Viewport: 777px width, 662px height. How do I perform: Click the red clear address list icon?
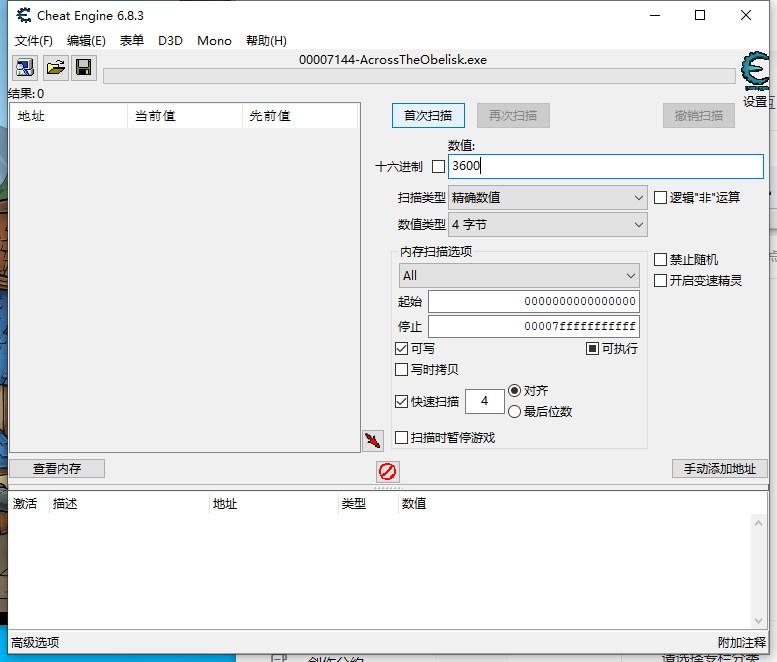(x=388, y=471)
